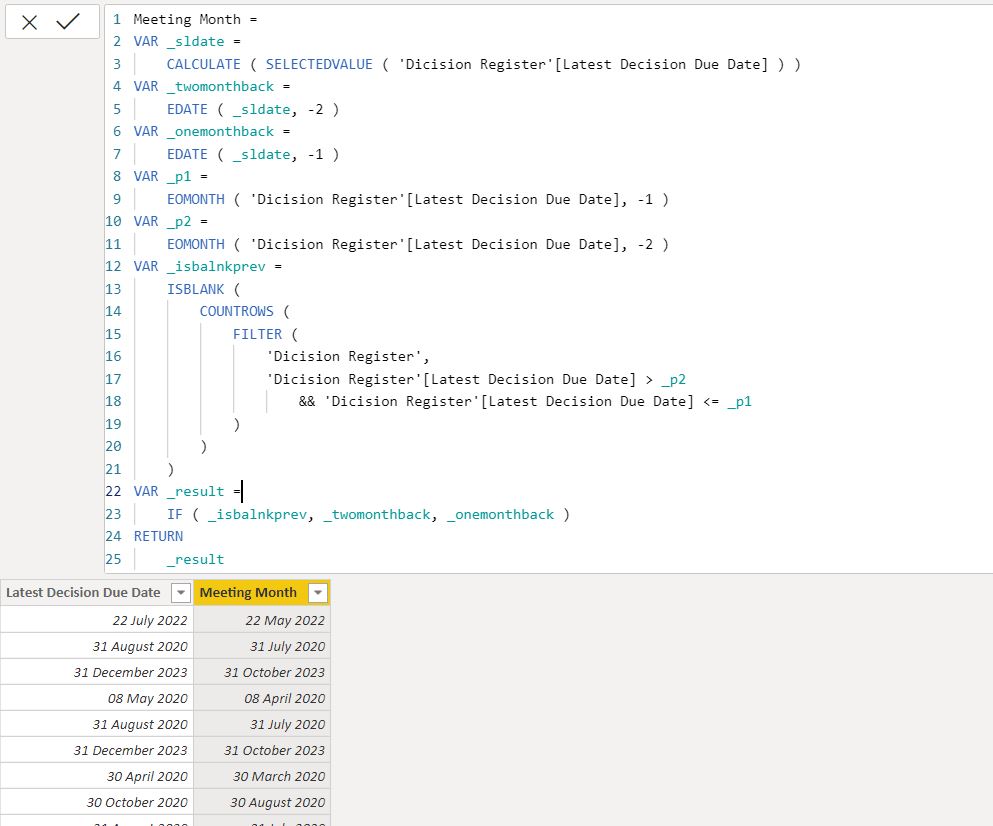Click the _twomonthback variable on line 4
This screenshot has height=826, width=993.
(220, 87)
